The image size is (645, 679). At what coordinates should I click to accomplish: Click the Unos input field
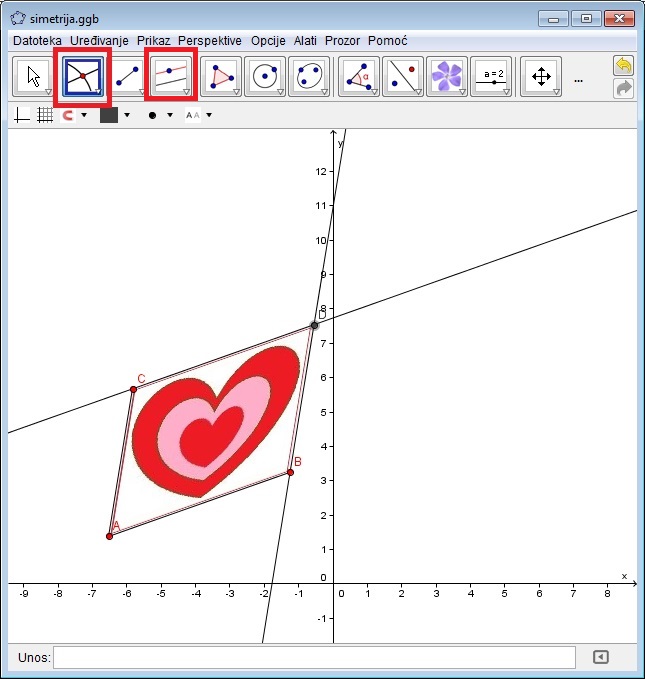point(314,657)
